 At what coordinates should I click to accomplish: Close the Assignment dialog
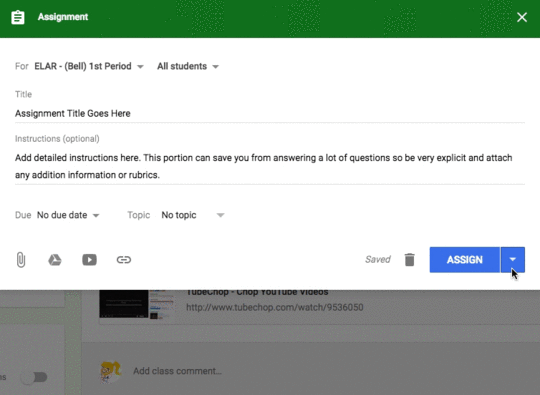point(522,17)
